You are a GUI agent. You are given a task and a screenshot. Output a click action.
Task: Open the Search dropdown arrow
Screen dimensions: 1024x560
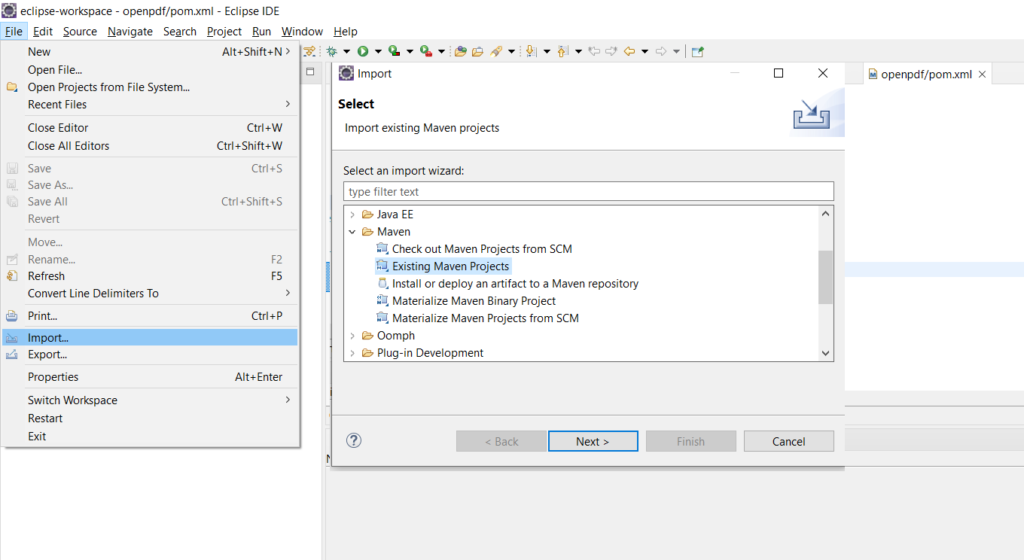tap(511, 52)
